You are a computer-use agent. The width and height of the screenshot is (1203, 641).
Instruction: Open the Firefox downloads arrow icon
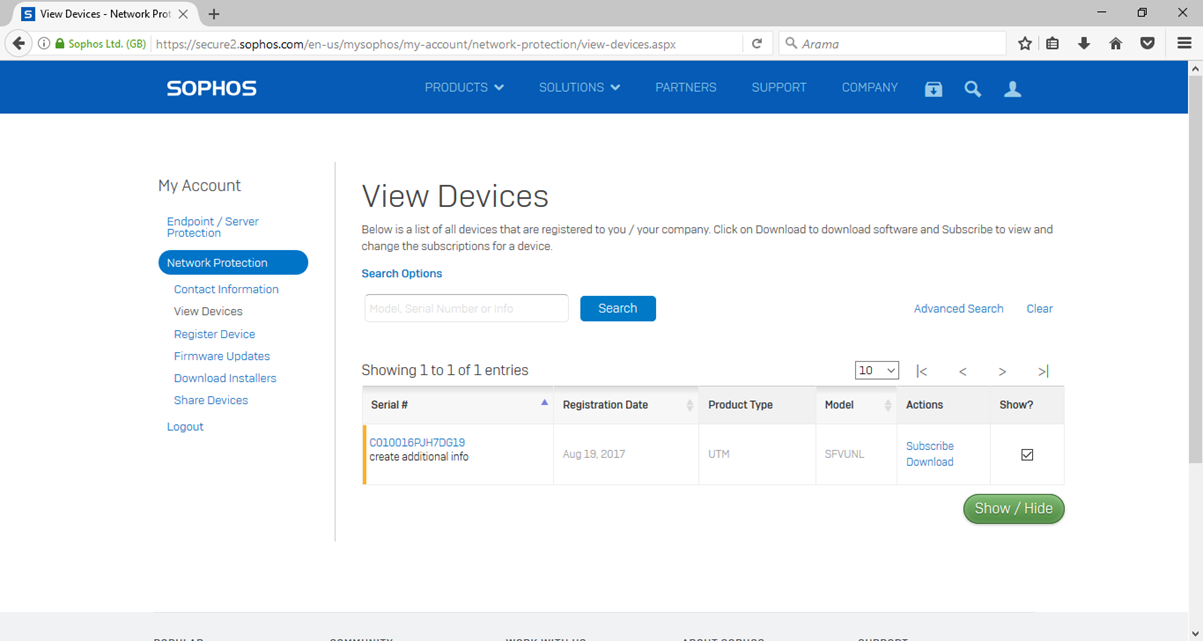click(x=1084, y=44)
